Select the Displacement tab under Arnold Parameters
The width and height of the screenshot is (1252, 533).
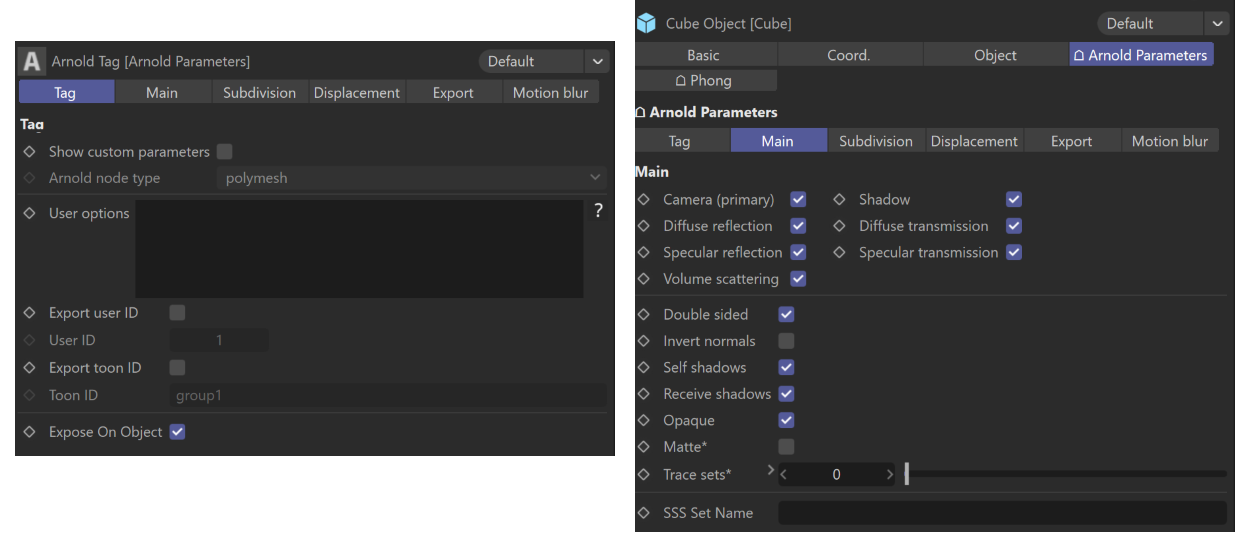[x=973, y=141]
